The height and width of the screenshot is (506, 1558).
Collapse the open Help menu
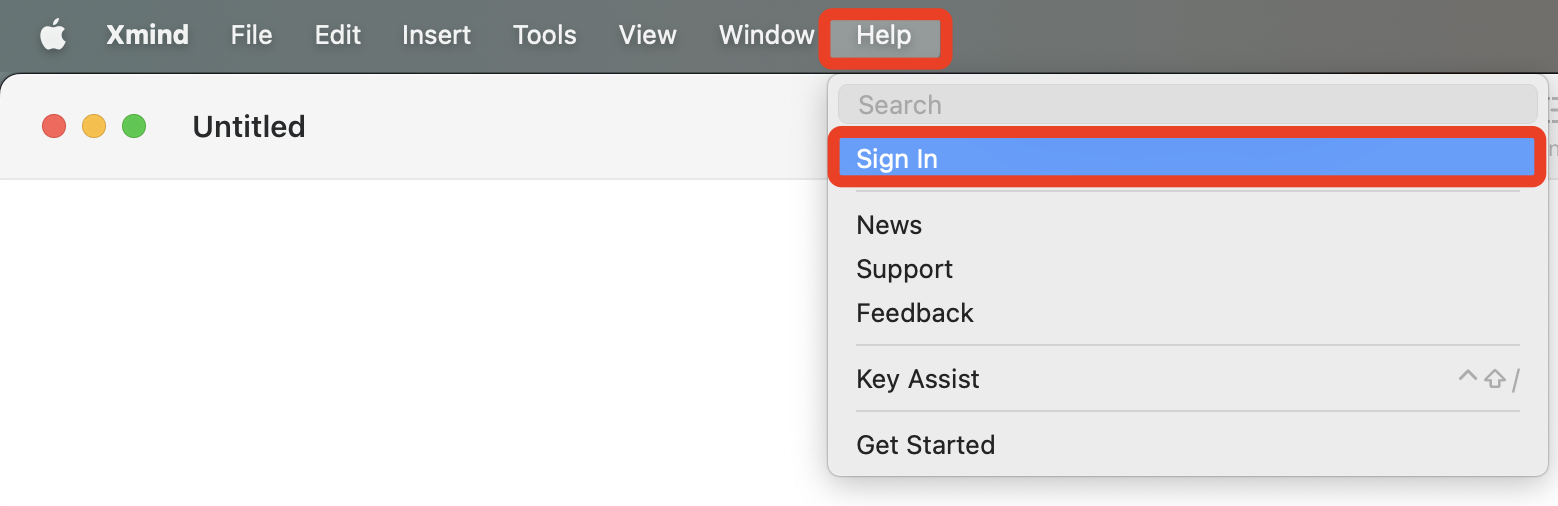tap(884, 36)
